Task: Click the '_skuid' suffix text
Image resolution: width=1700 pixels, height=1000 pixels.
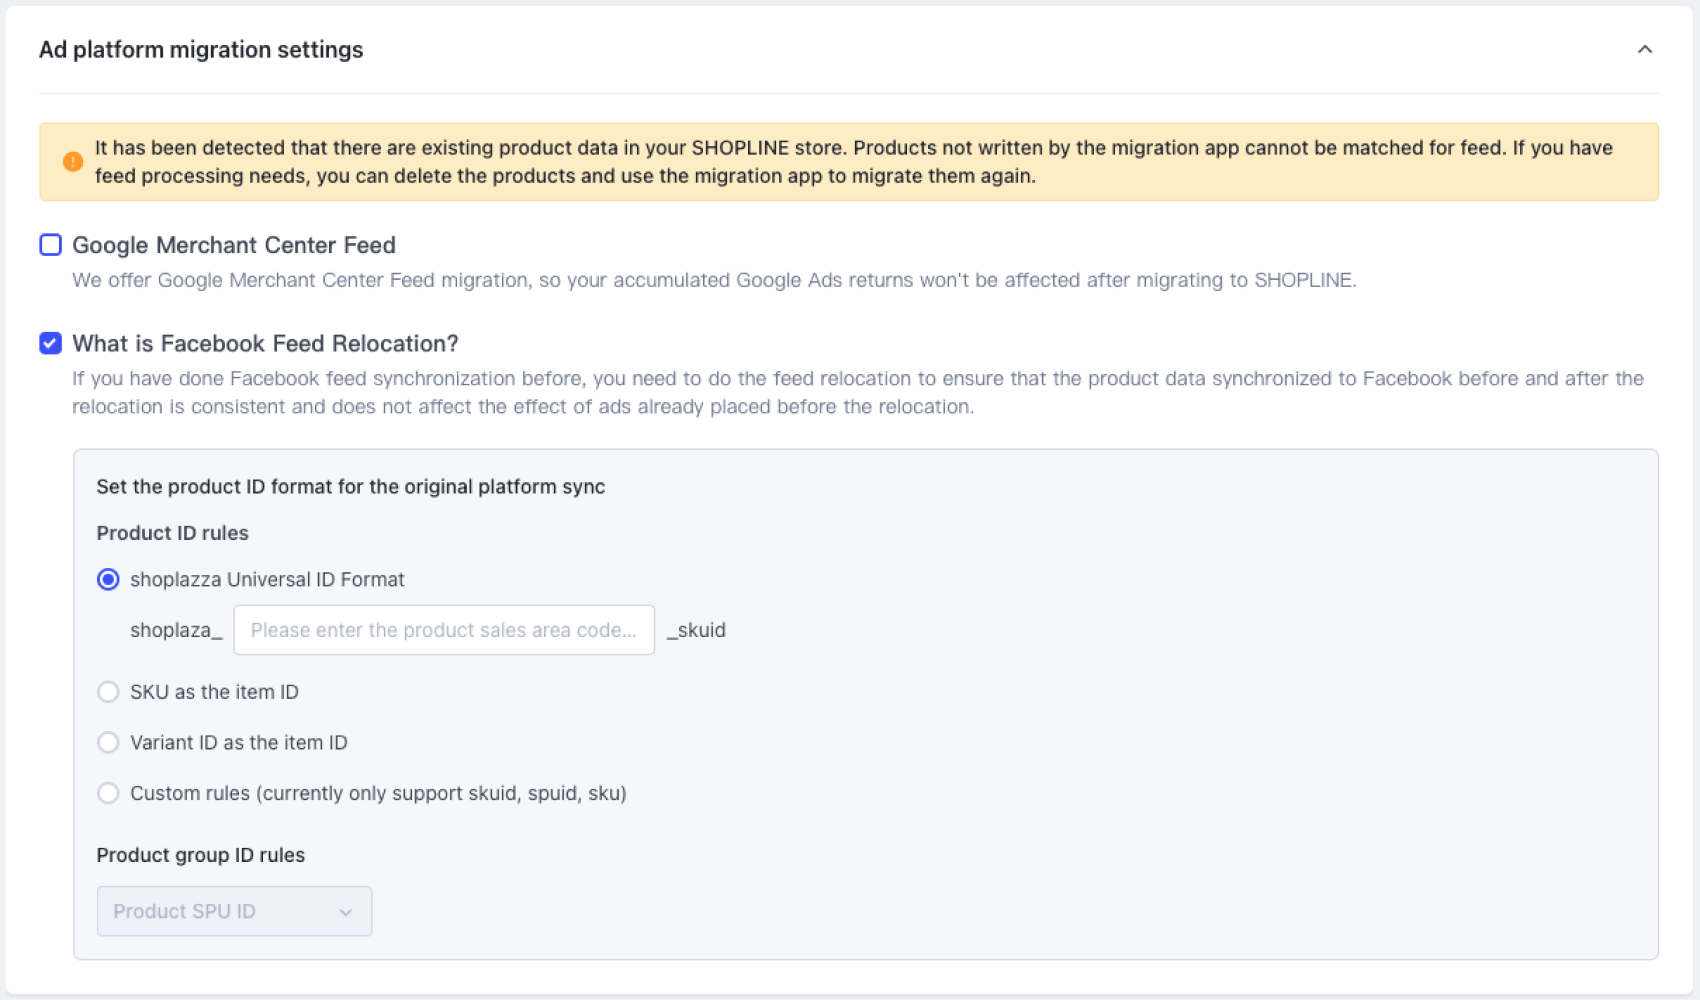Action: pyautogui.click(x=697, y=630)
